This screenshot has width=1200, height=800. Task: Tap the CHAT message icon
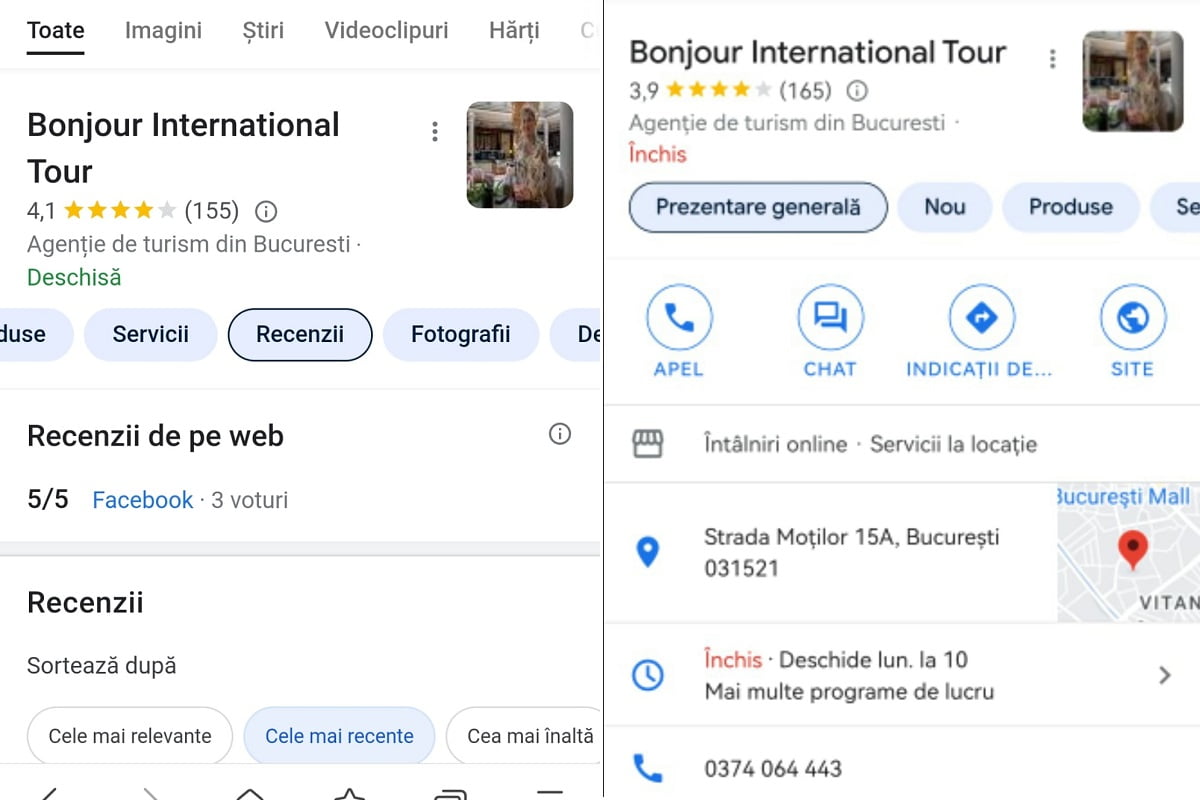(x=830, y=318)
